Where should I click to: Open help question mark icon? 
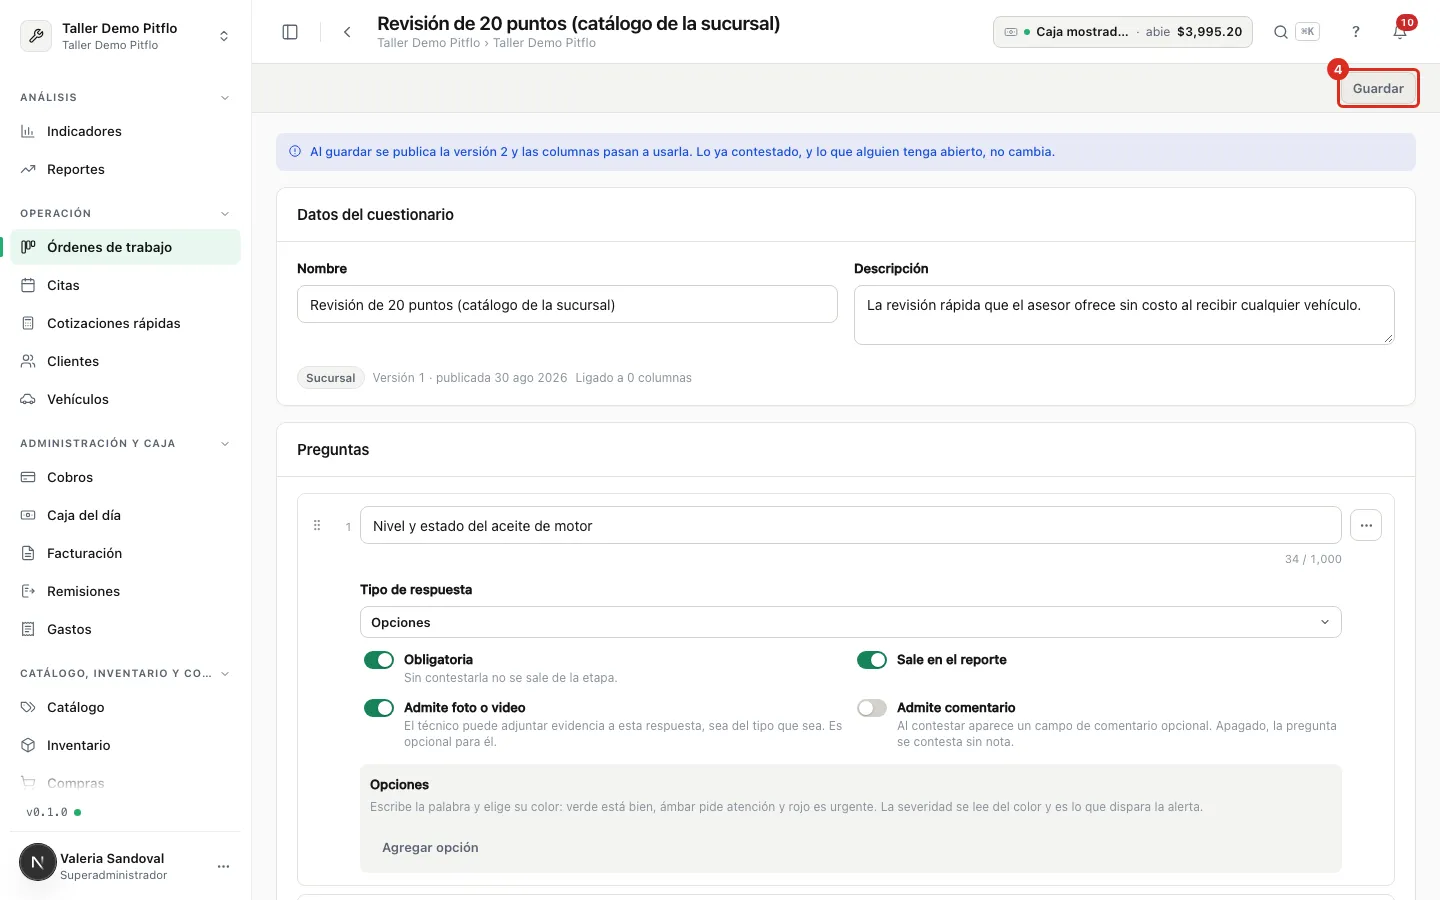point(1356,32)
